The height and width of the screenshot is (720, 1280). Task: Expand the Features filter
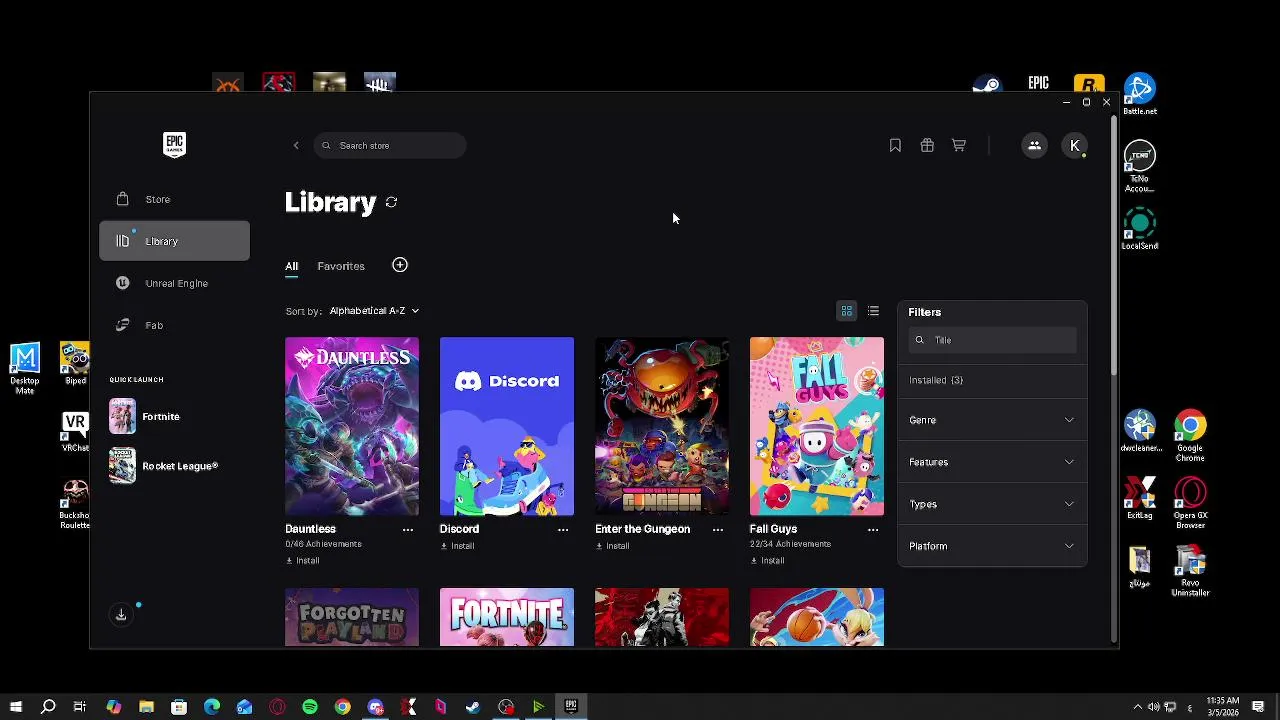click(992, 462)
